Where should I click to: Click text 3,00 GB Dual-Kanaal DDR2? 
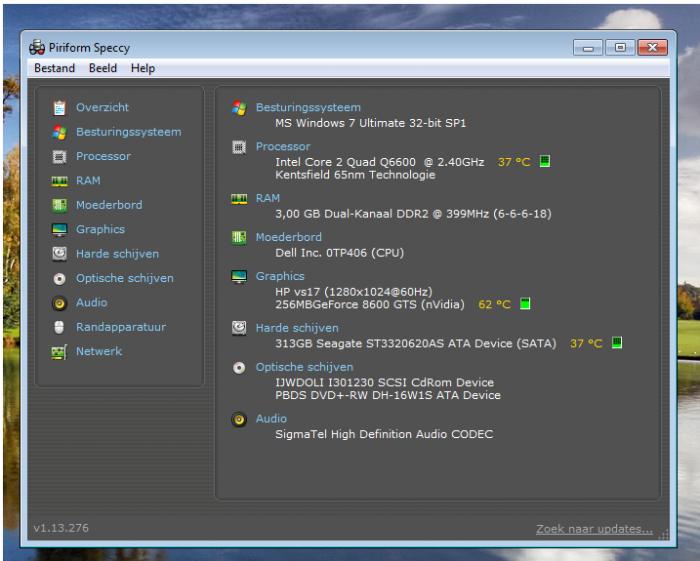[352, 214]
